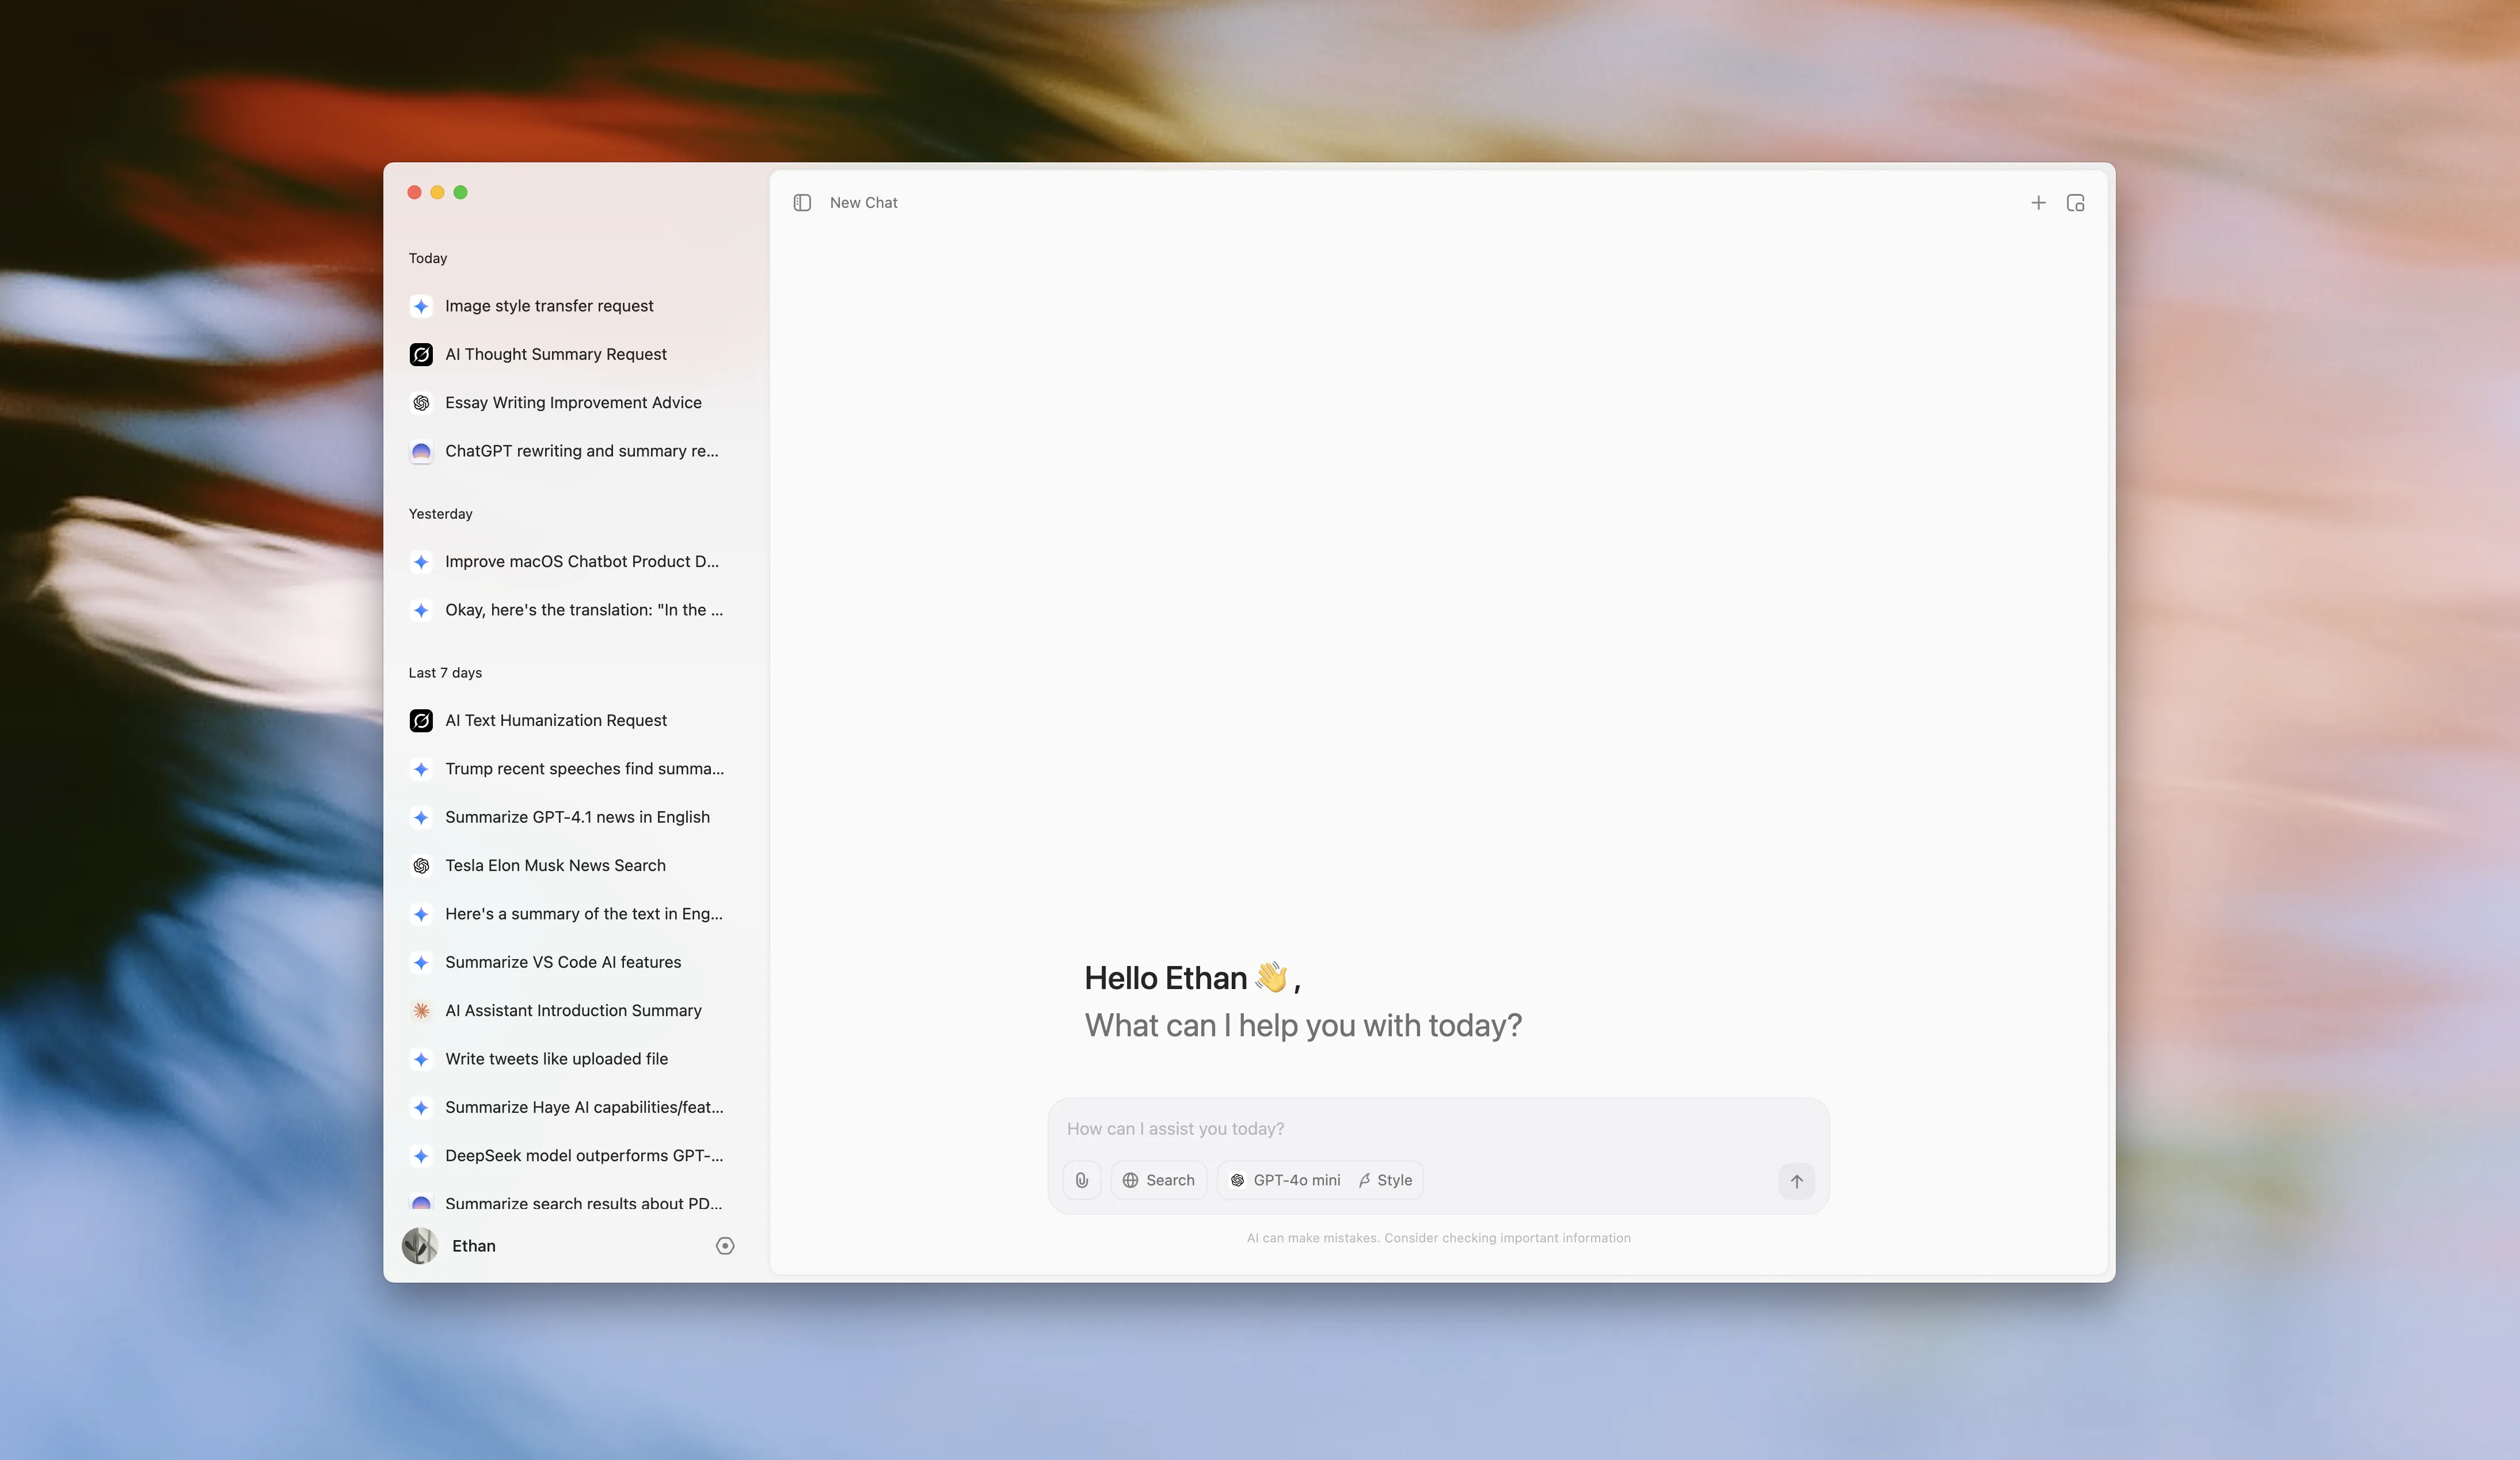Toggle the sidebar collapse icon
This screenshot has height=1460, width=2520.
802,202
